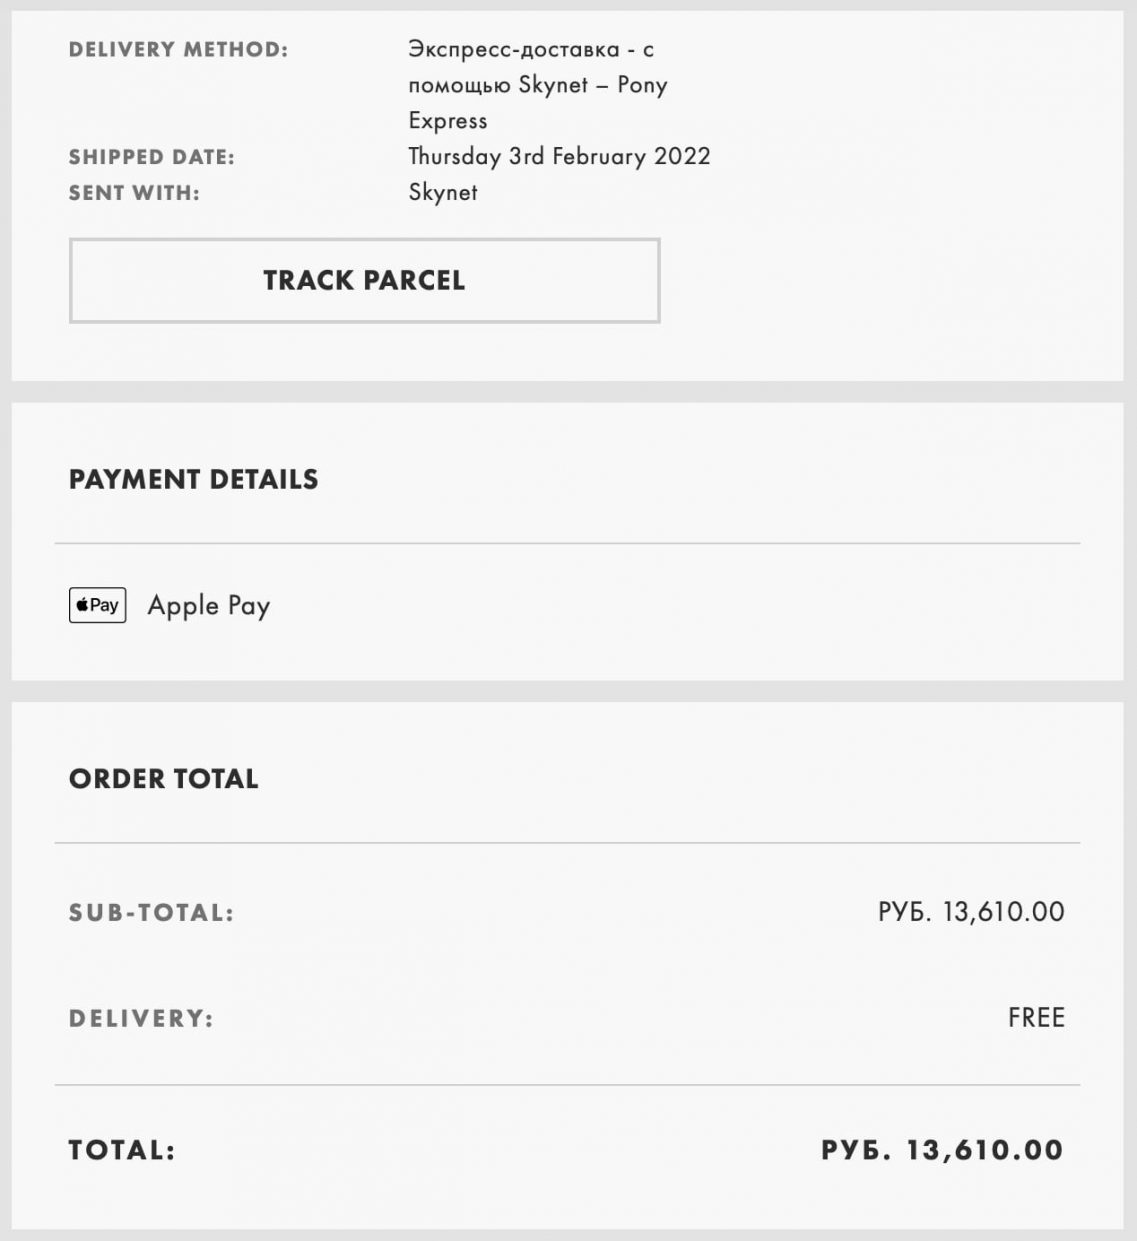Click the sub-total amount РУБ. 13,610.00
Screen dimensions: 1137x1241
pyautogui.click(x=970, y=912)
